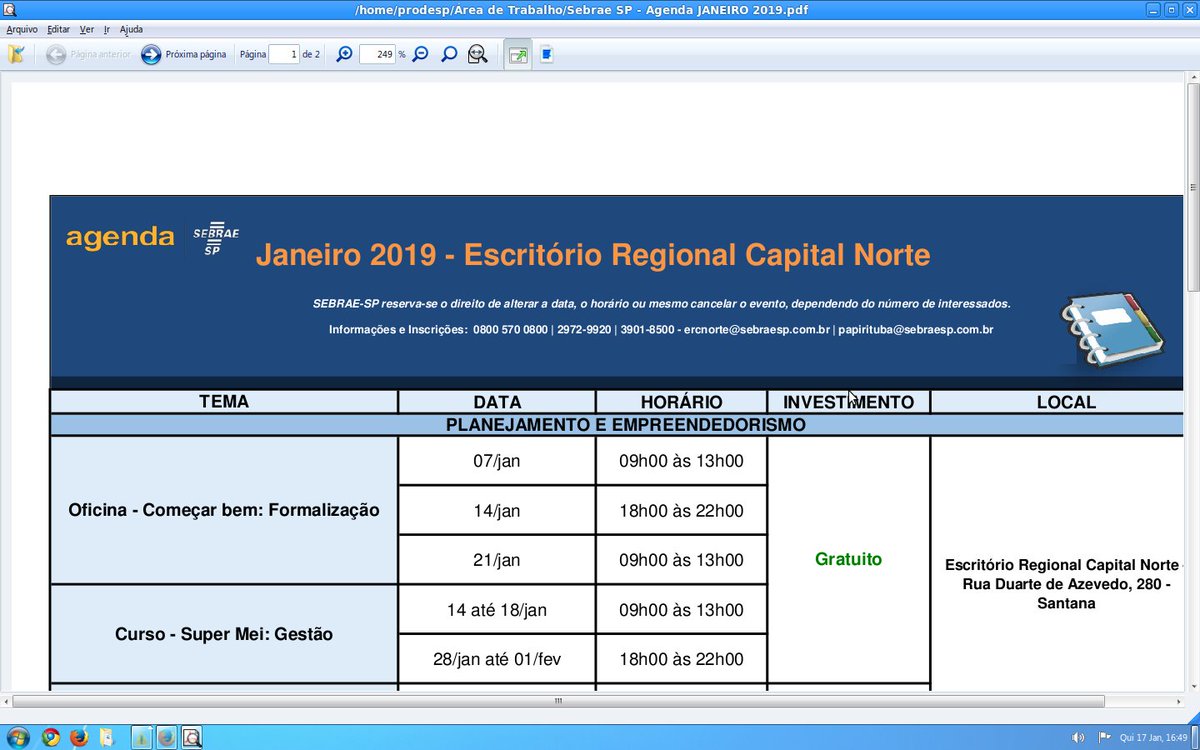Click the vertical scrollbar up arrow
The height and width of the screenshot is (750, 1200).
[x=1192, y=77]
